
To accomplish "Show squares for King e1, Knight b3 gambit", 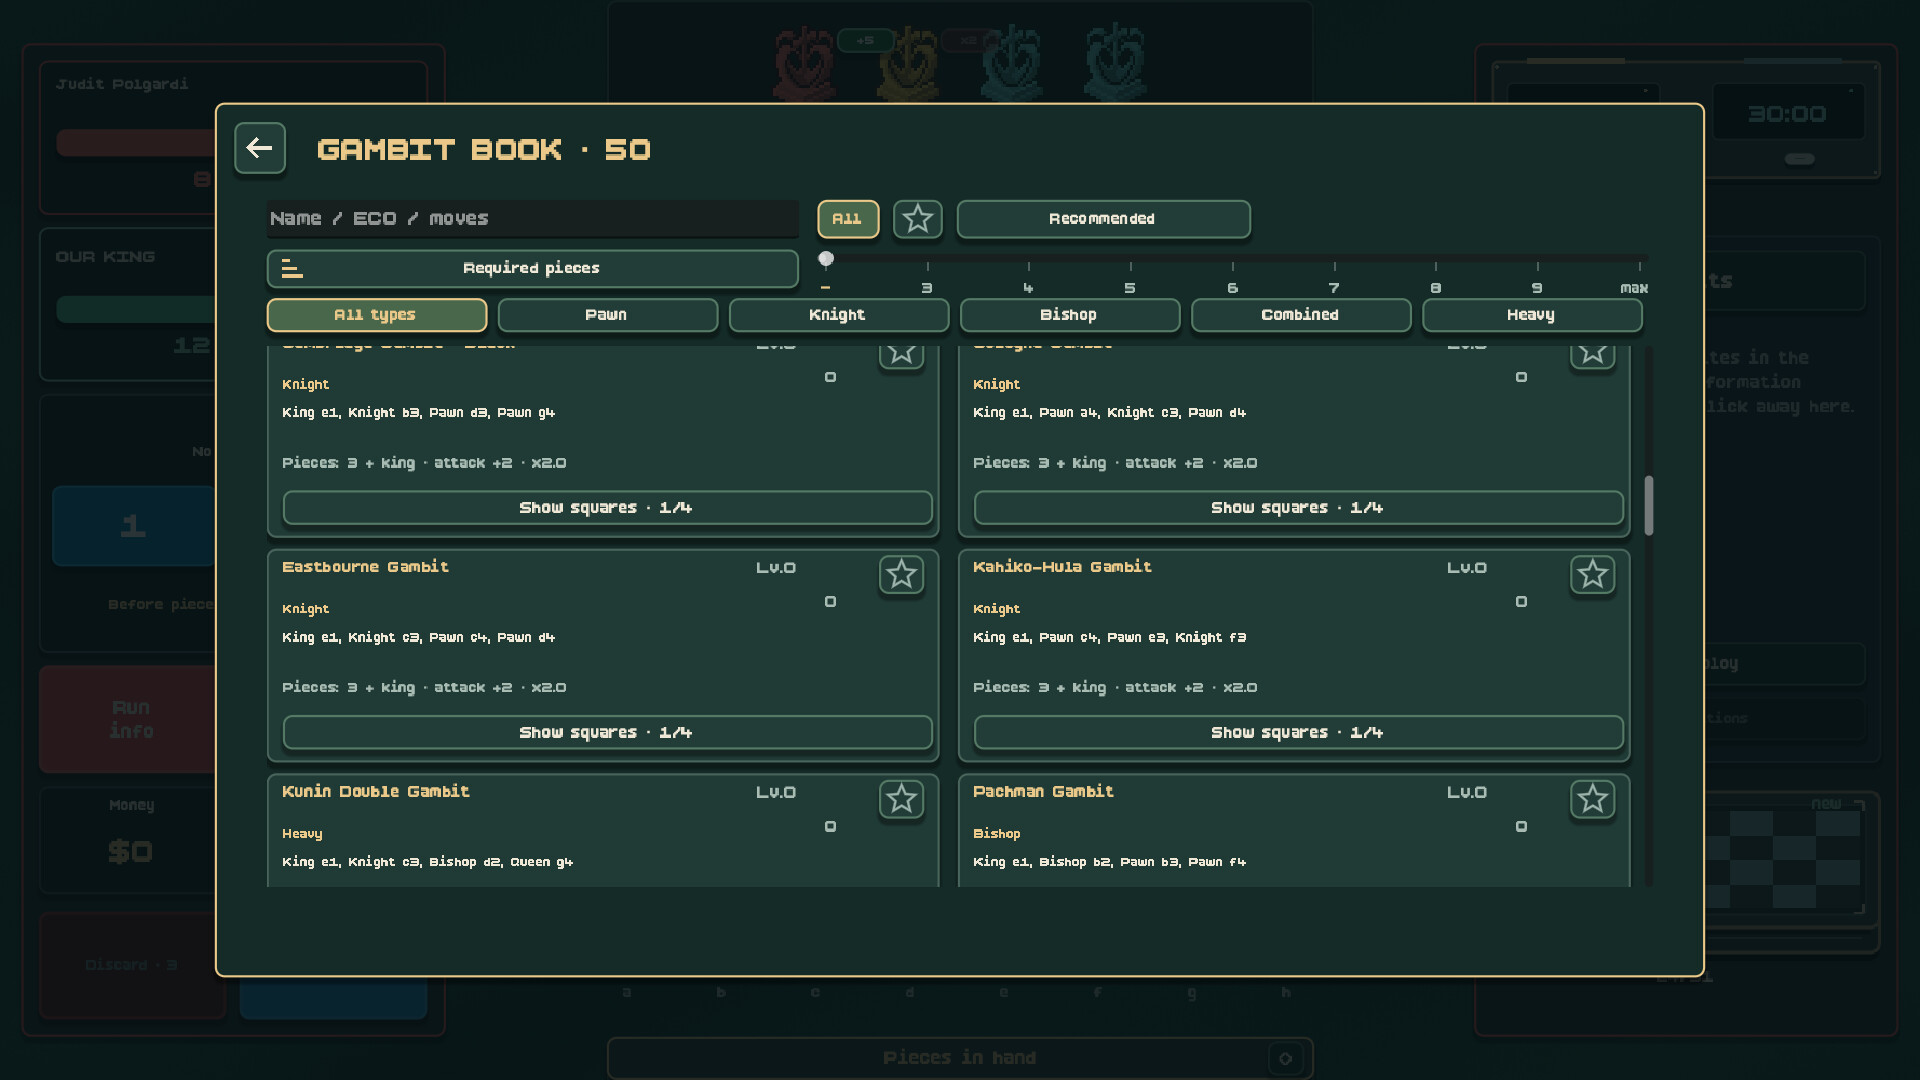I will 607,508.
